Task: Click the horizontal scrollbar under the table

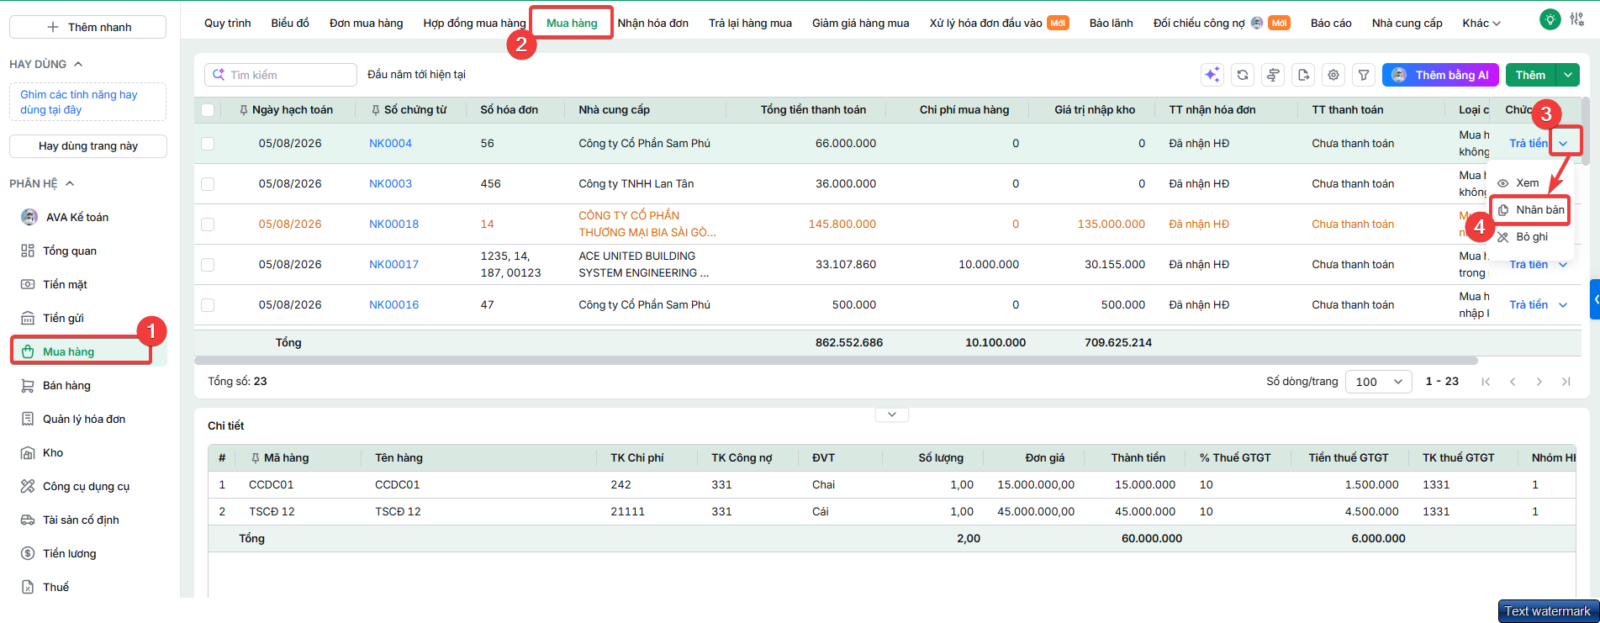Action: click(835, 360)
